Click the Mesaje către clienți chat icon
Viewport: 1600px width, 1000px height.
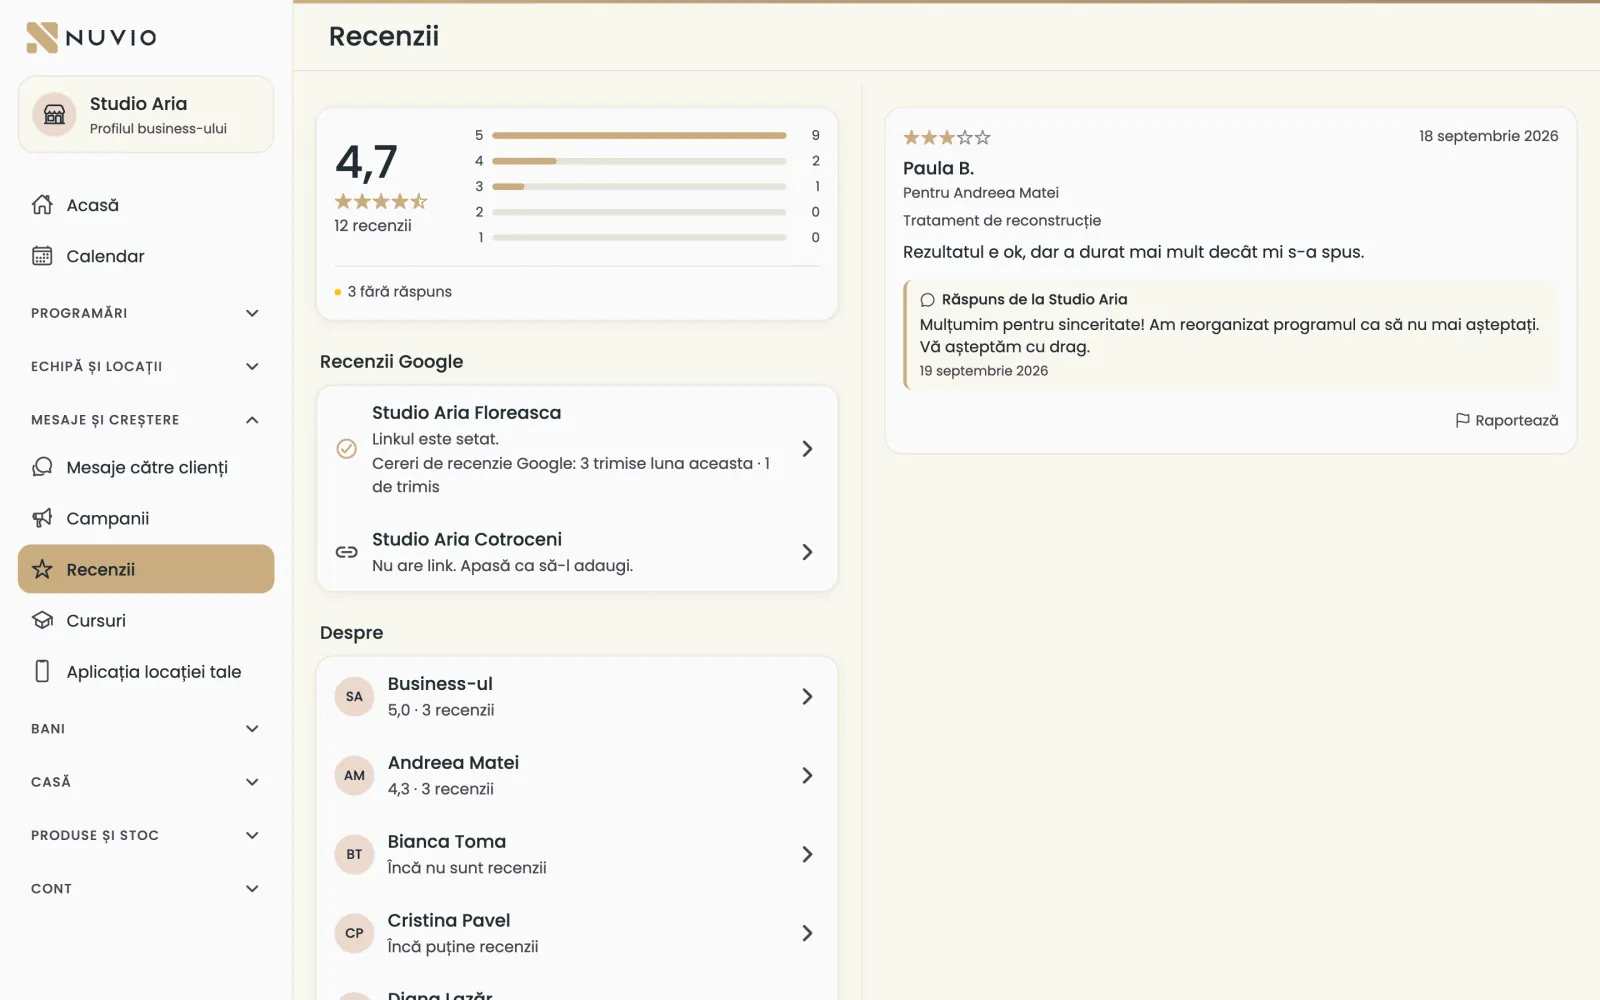pos(42,467)
